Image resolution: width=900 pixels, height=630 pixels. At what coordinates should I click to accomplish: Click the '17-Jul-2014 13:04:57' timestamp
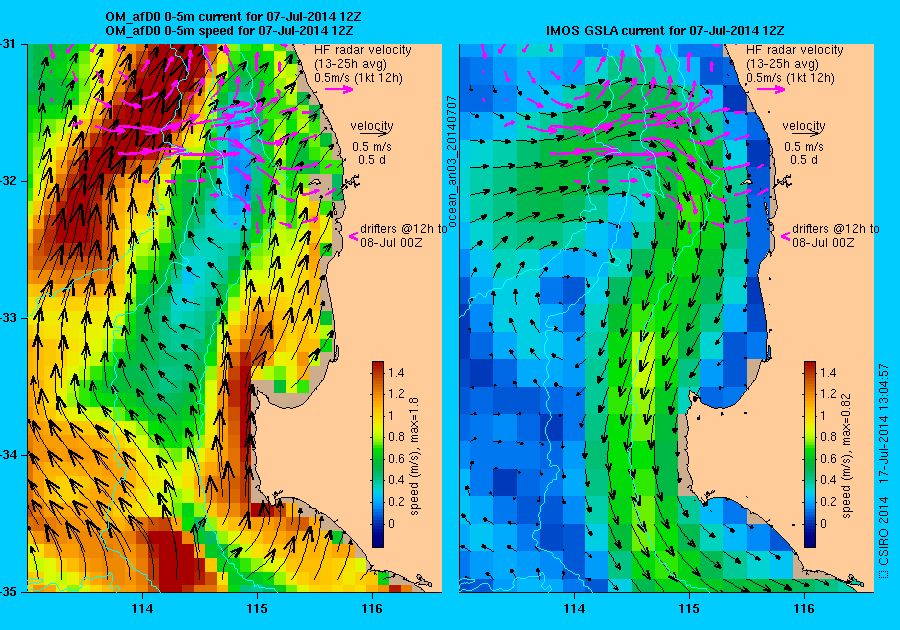(884, 422)
